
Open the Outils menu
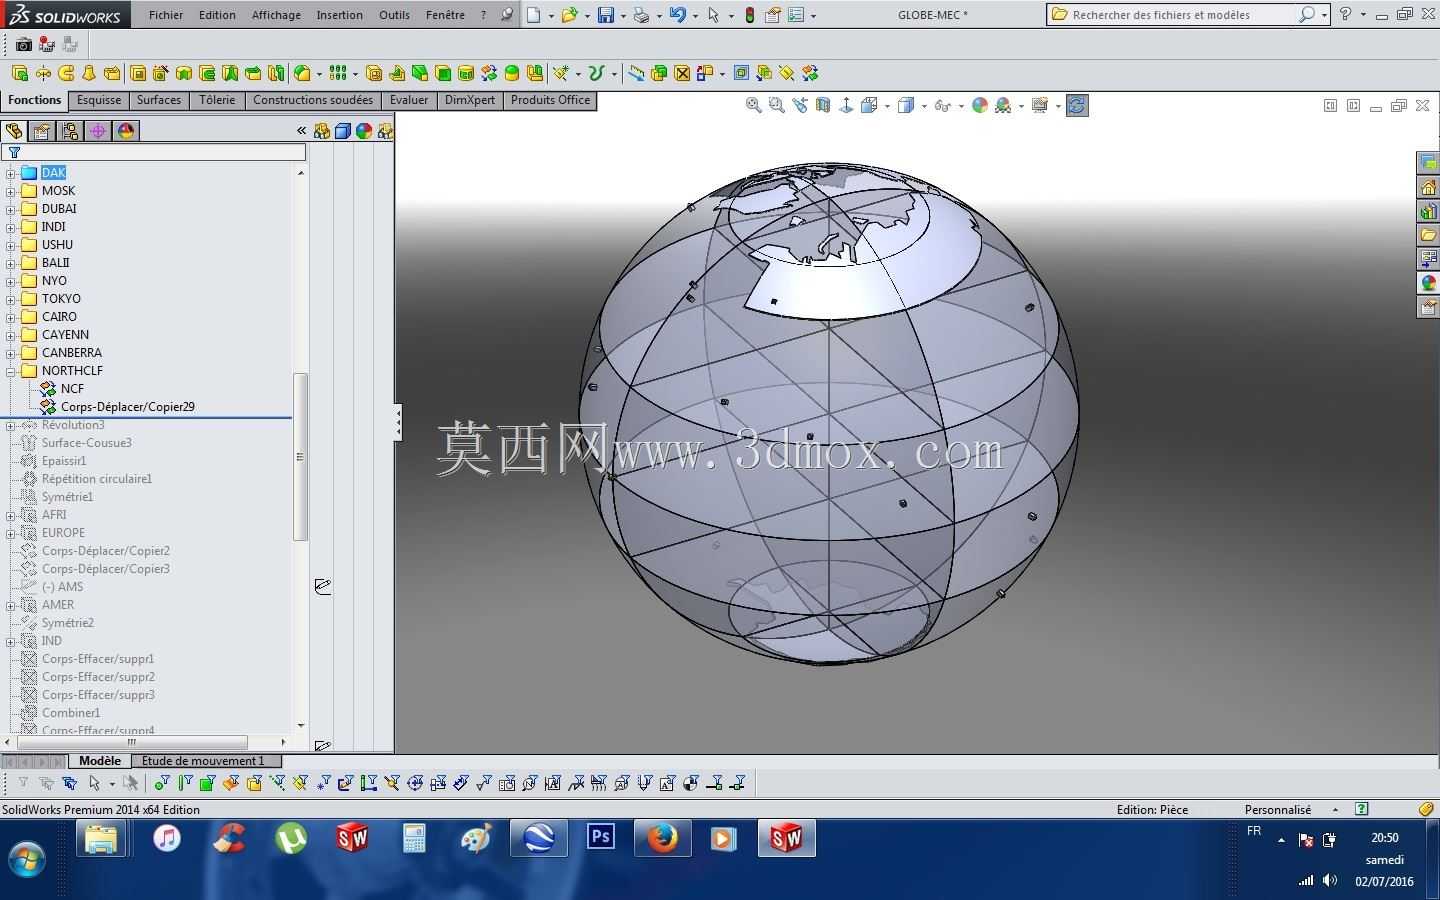coord(394,15)
